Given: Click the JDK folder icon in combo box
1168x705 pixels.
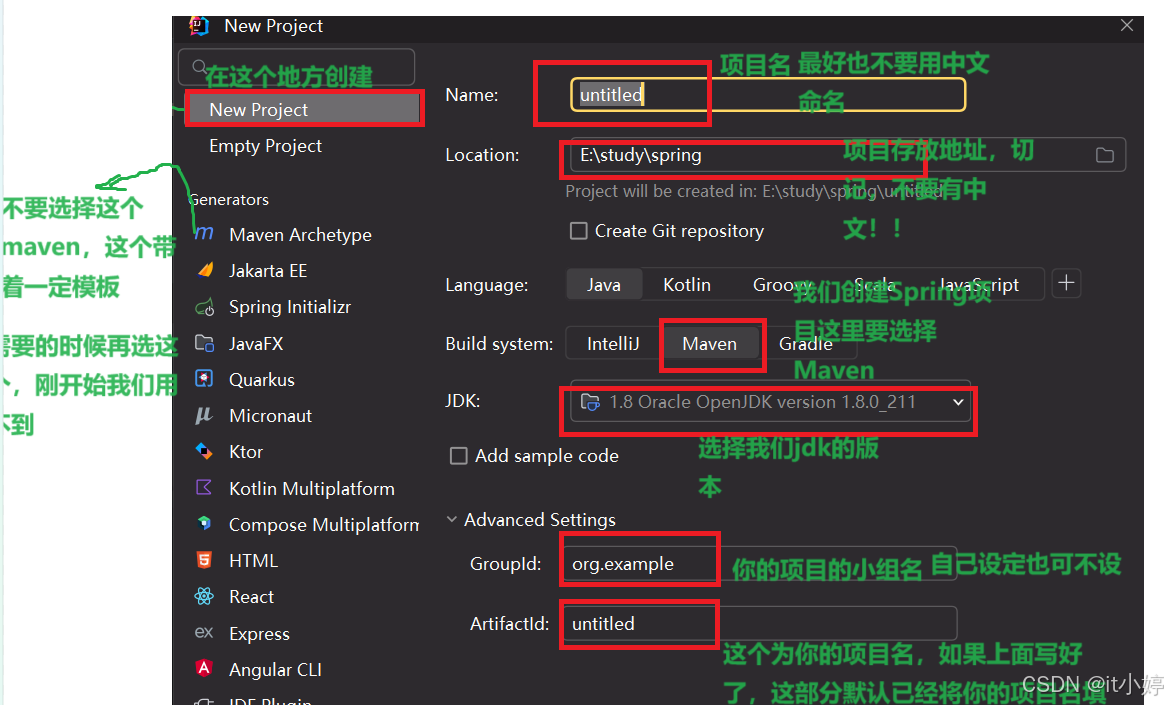Looking at the screenshot, I should point(590,402).
